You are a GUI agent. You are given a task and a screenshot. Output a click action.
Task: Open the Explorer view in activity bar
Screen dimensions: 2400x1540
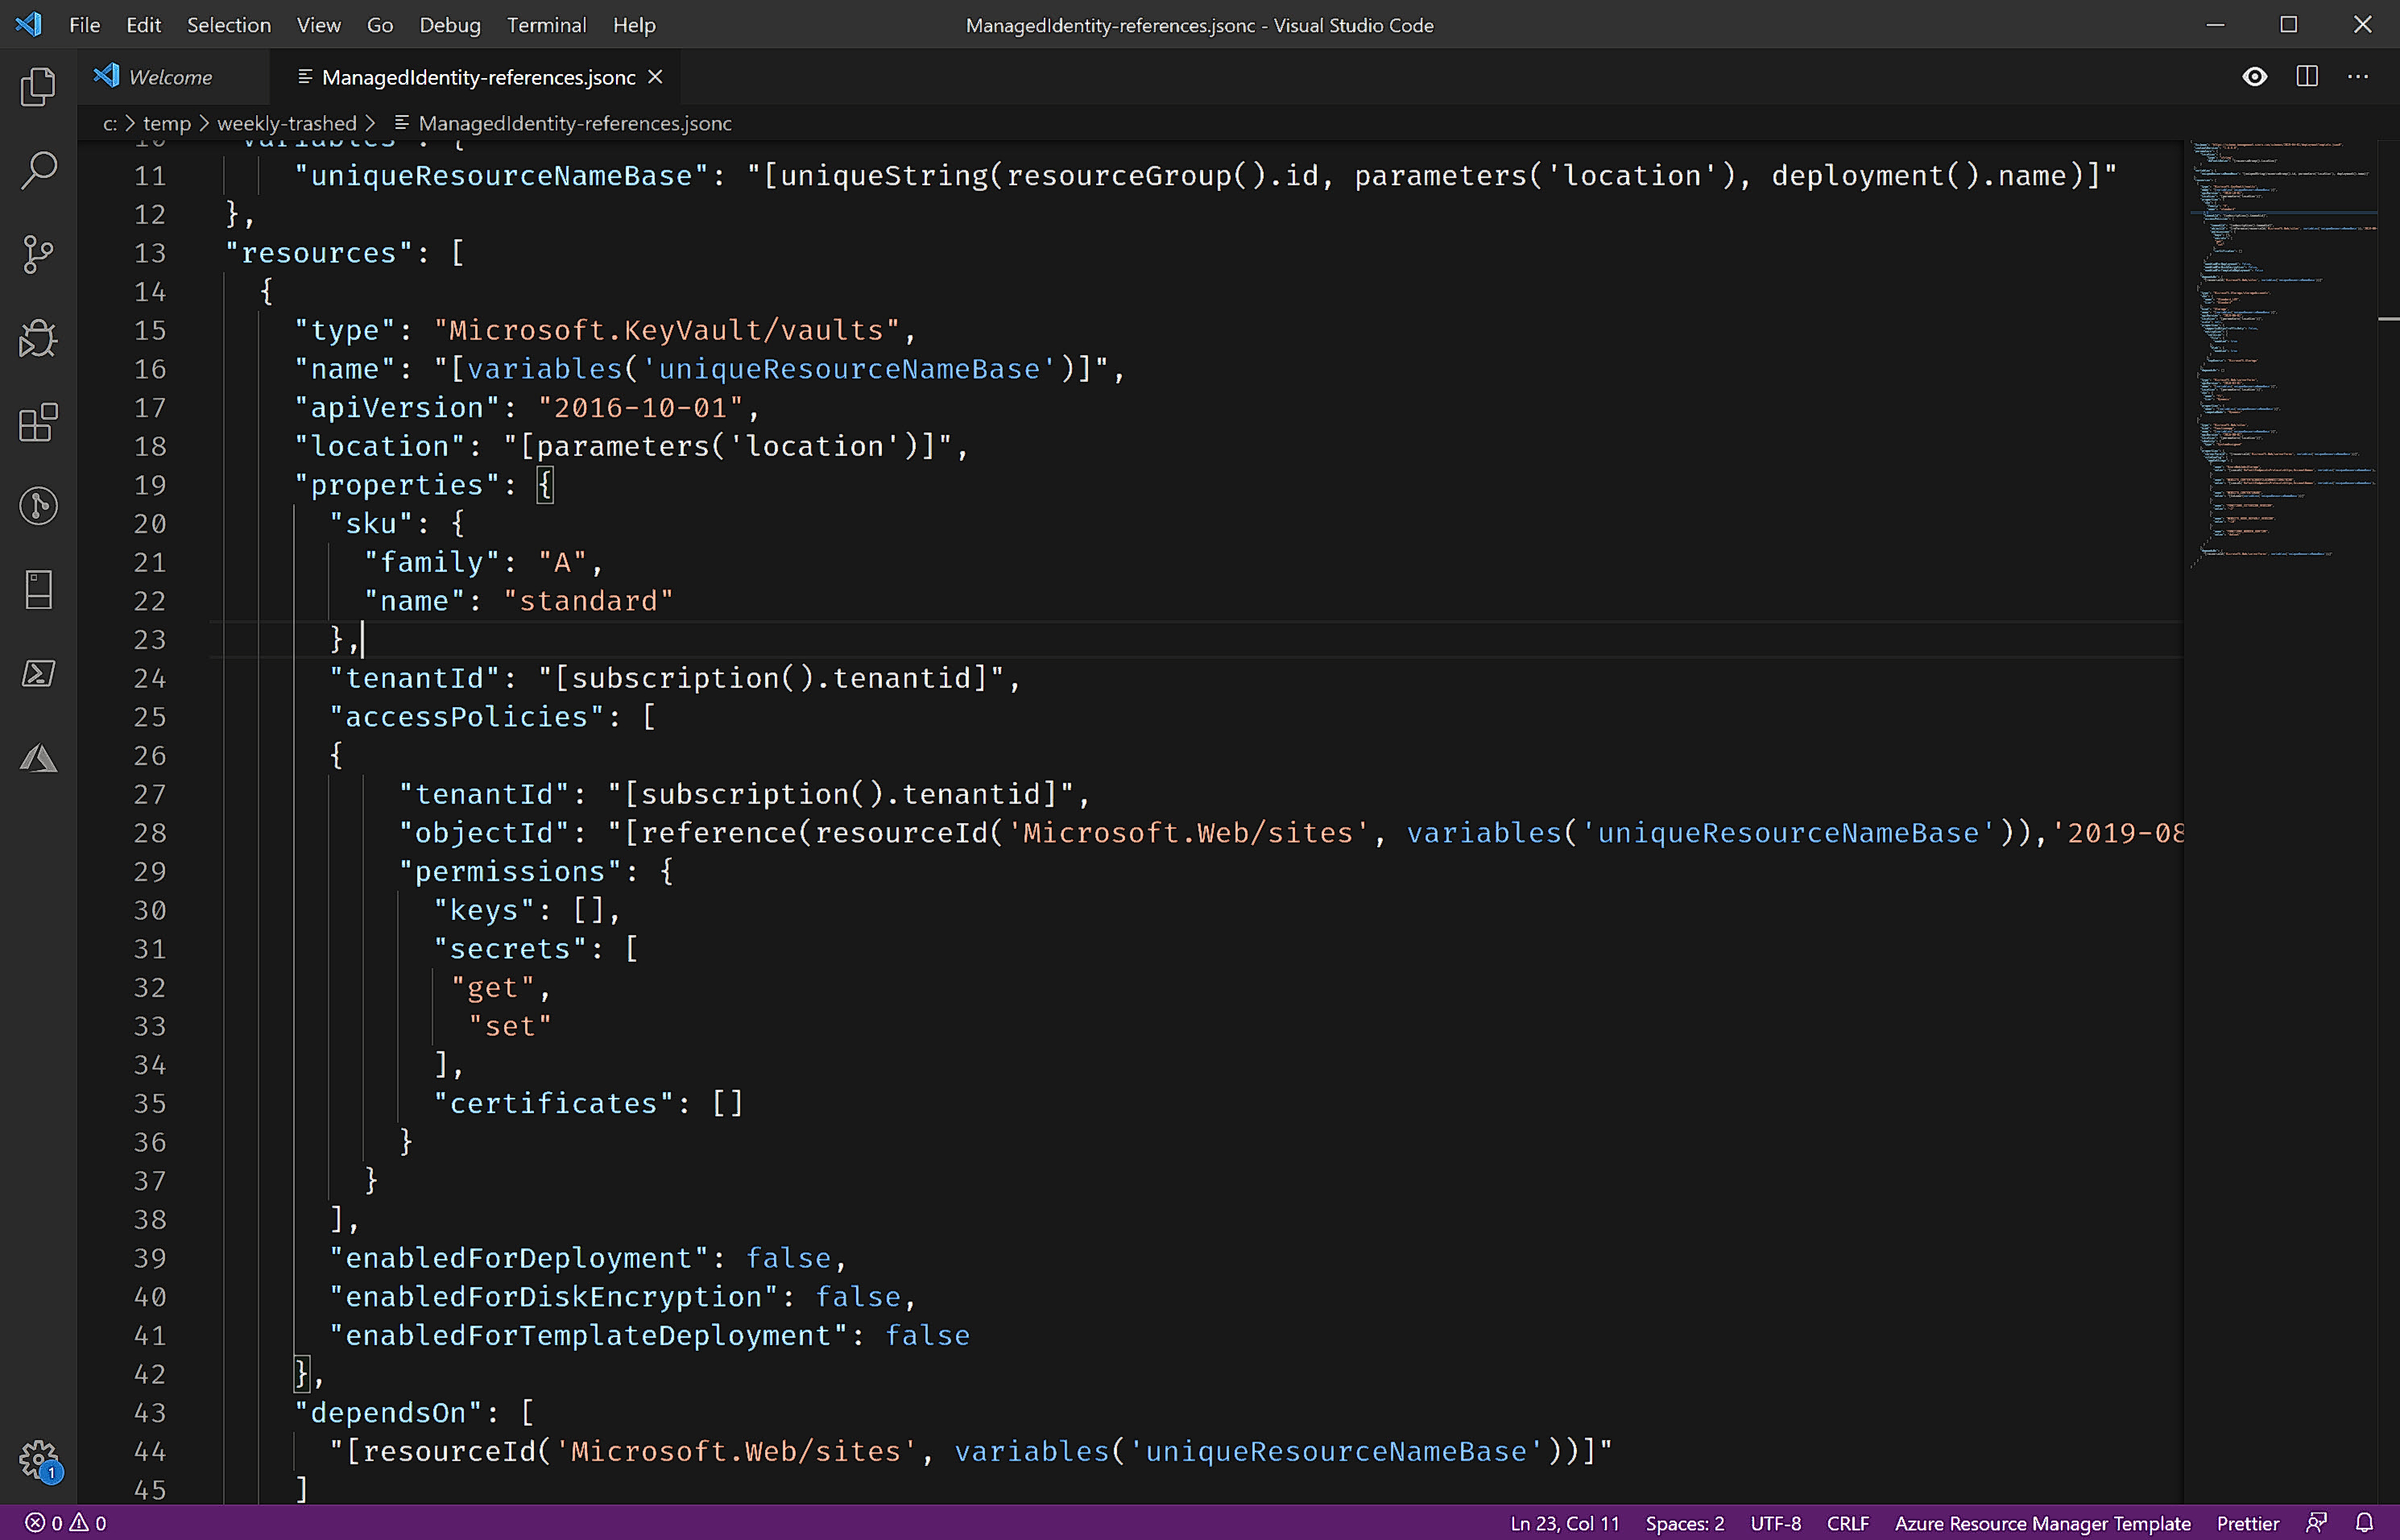coord(38,87)
